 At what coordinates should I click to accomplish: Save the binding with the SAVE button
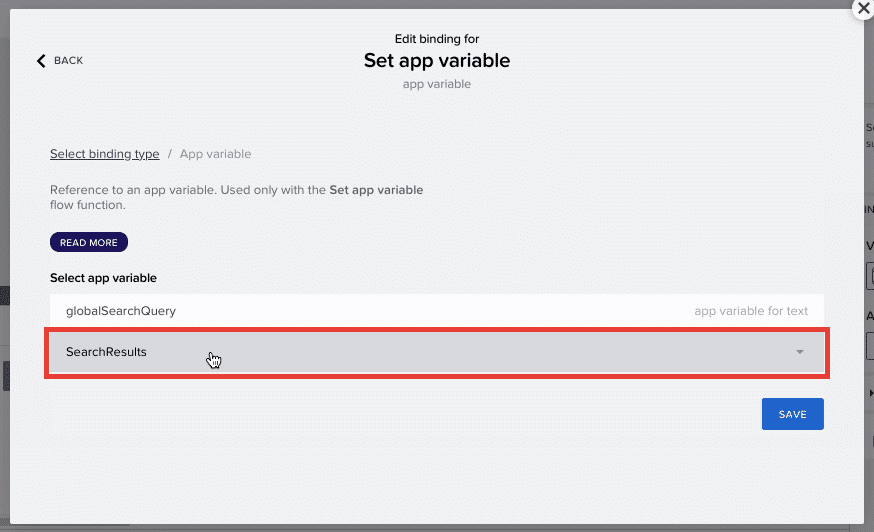click(x=792, y=414)
